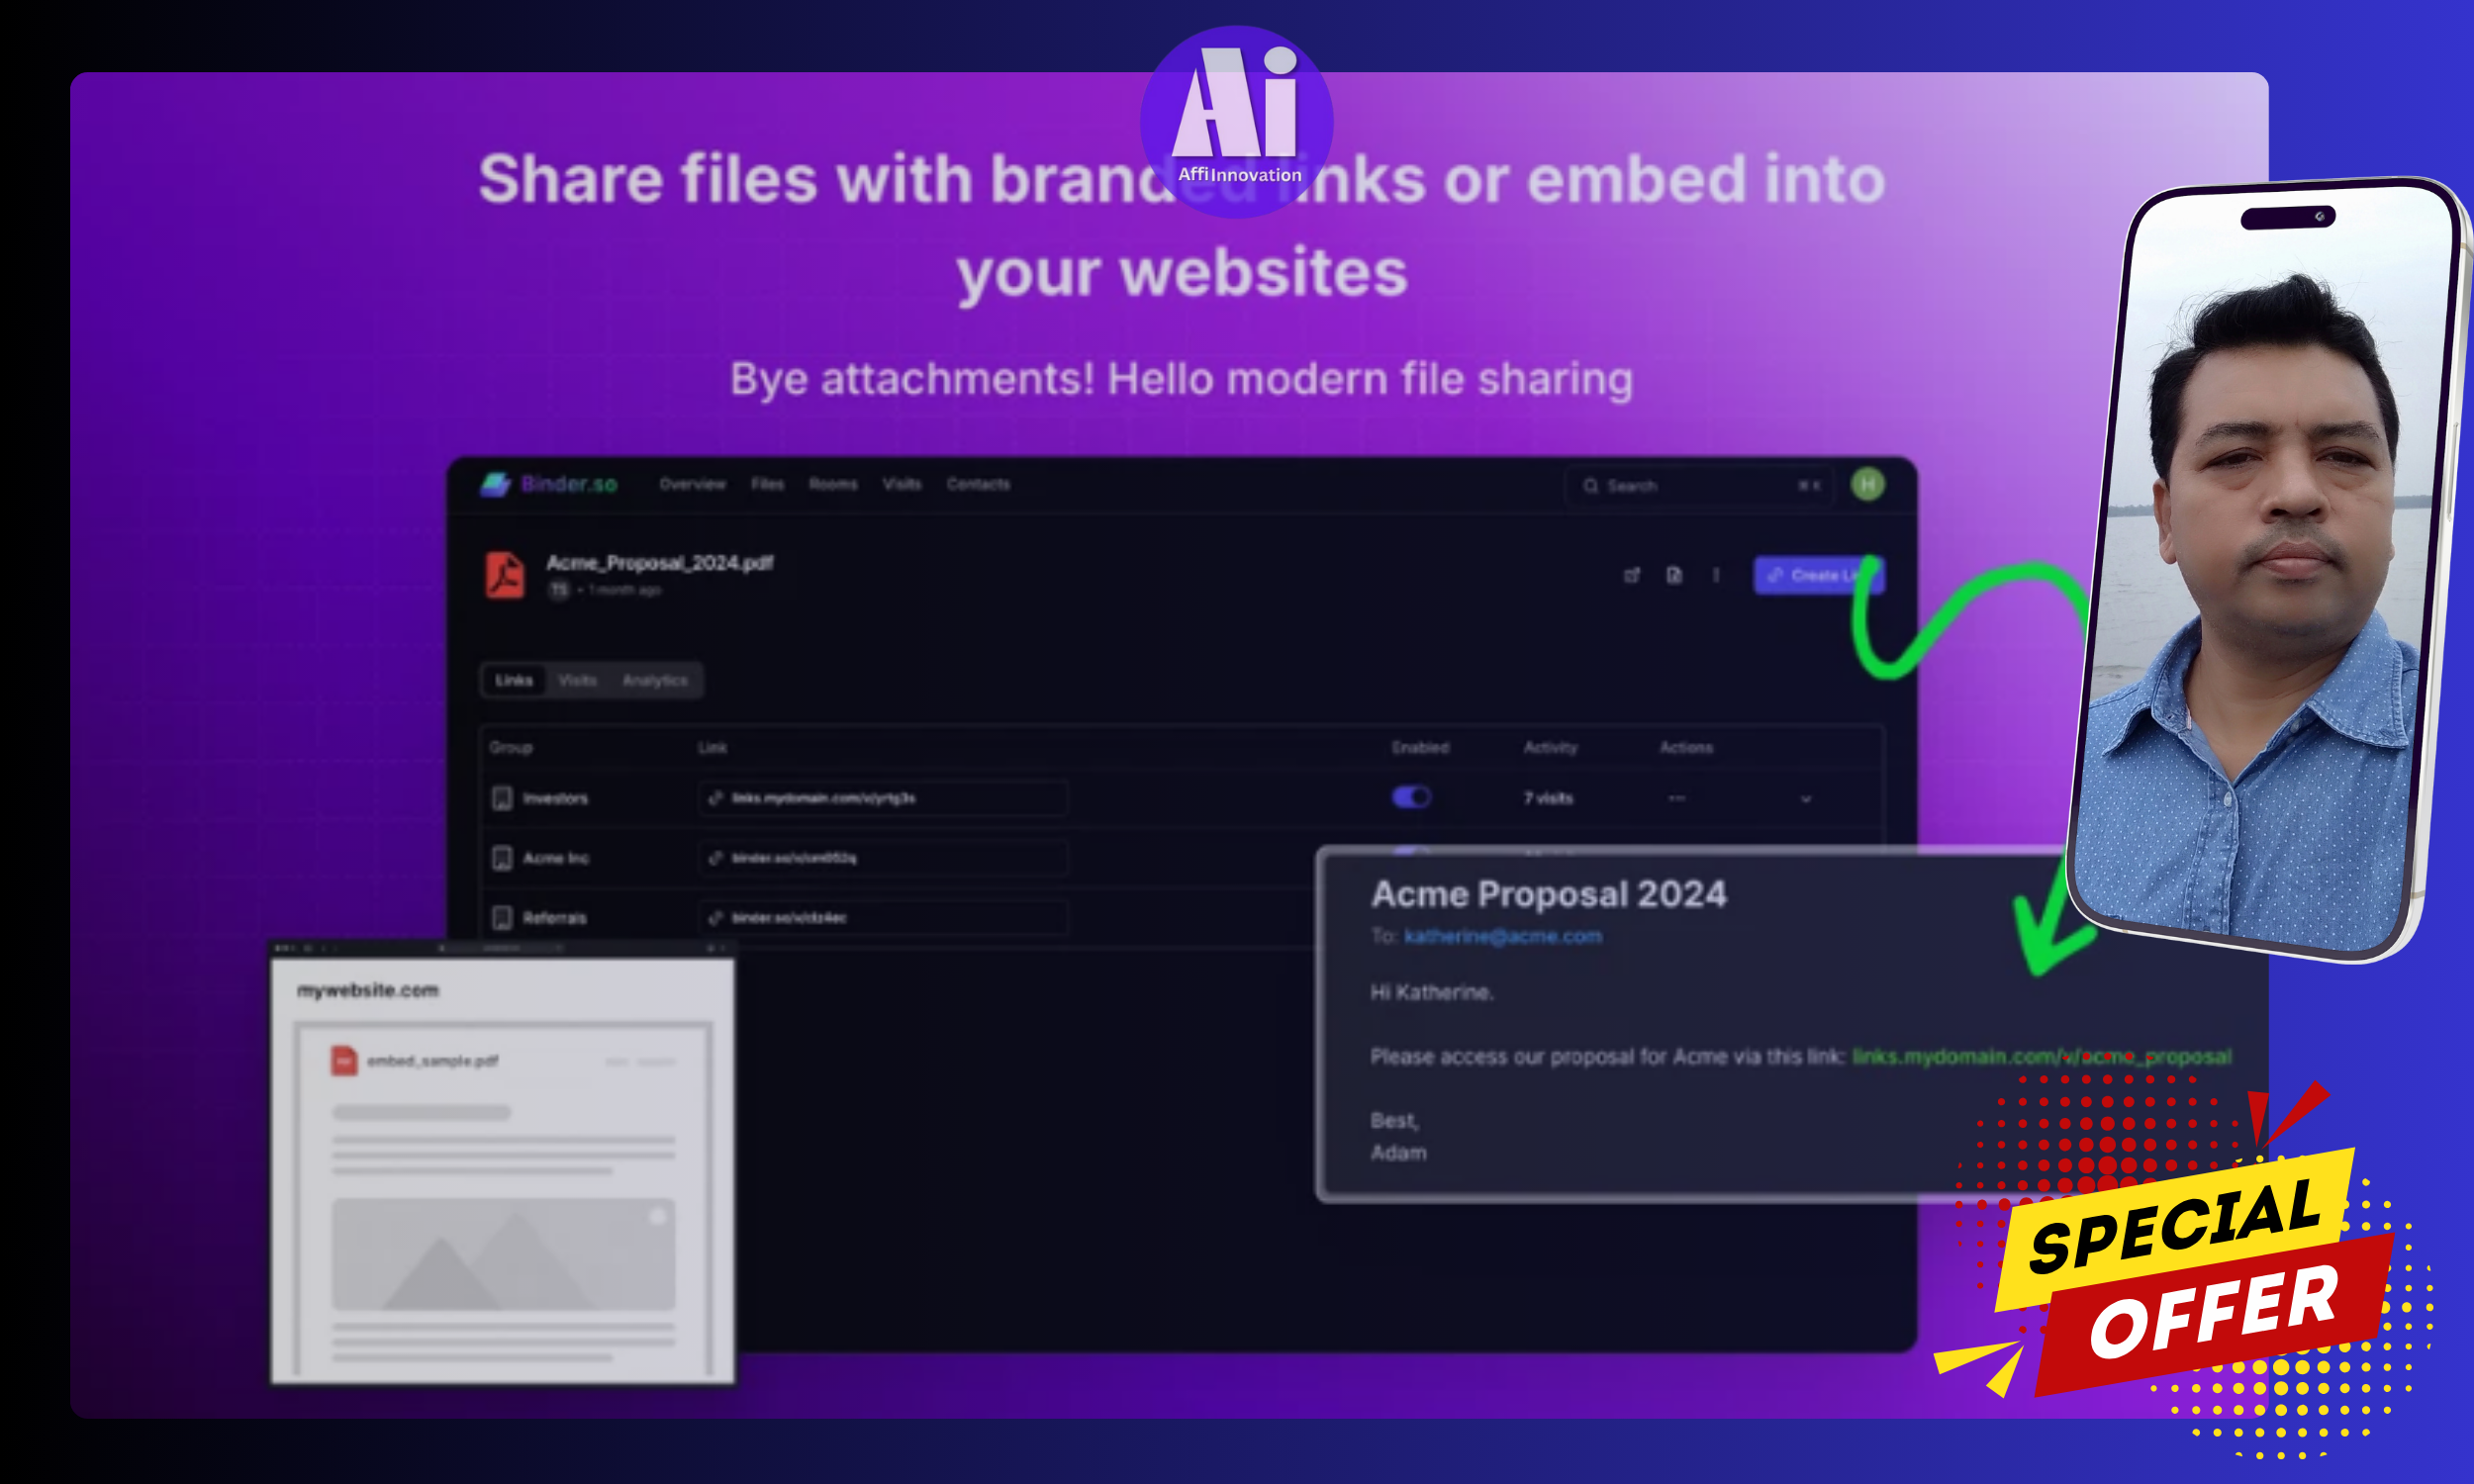Click the mountain image placeholder thumbnail
This screenshot has width=2474, height=1484.
503,1255
